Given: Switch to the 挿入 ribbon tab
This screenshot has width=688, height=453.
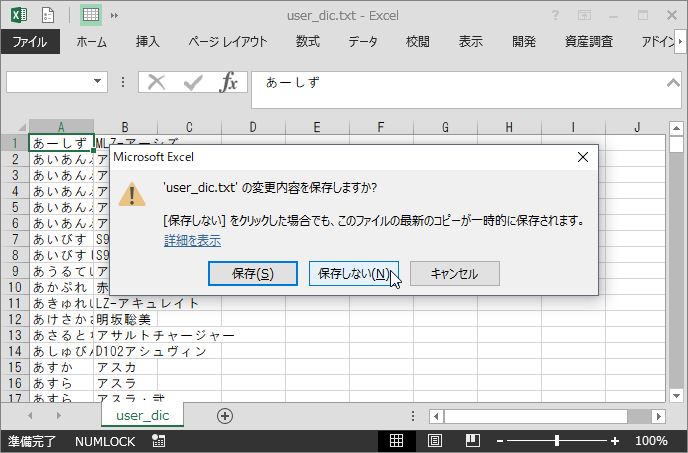Looking at the screenshot, I should tap(147, 42).
